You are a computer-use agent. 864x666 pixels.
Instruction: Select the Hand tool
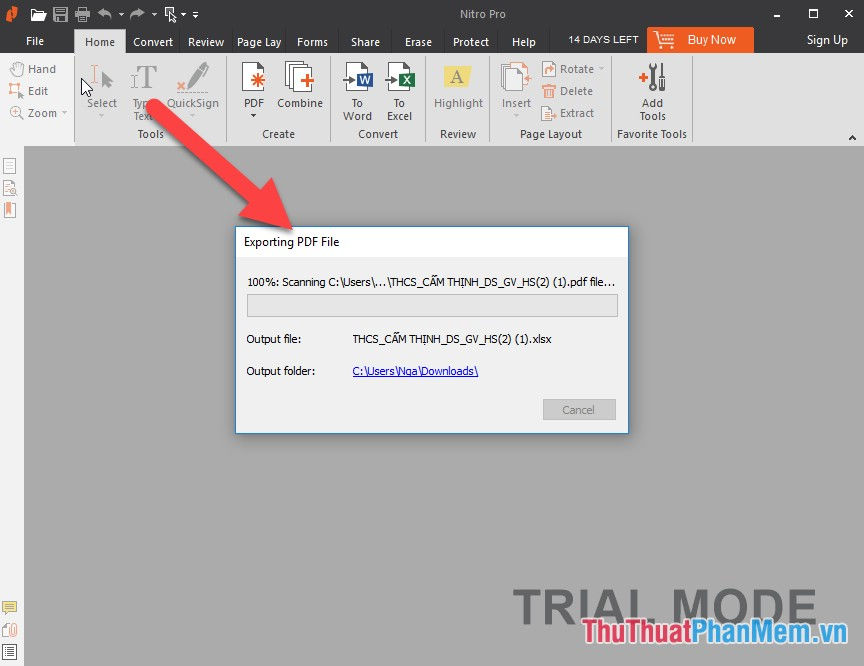pos(33,69)
